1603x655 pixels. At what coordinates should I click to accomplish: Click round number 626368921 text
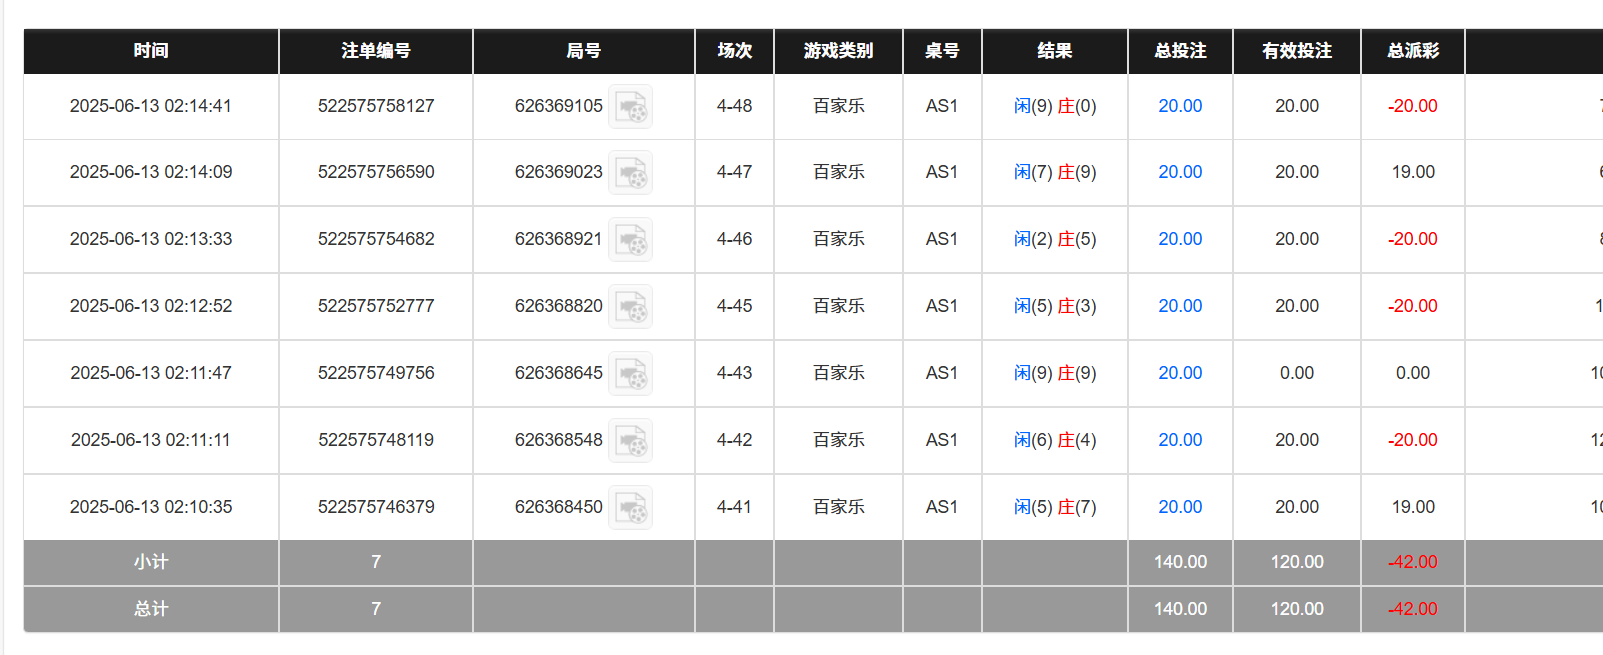click(x=558, y=239)
